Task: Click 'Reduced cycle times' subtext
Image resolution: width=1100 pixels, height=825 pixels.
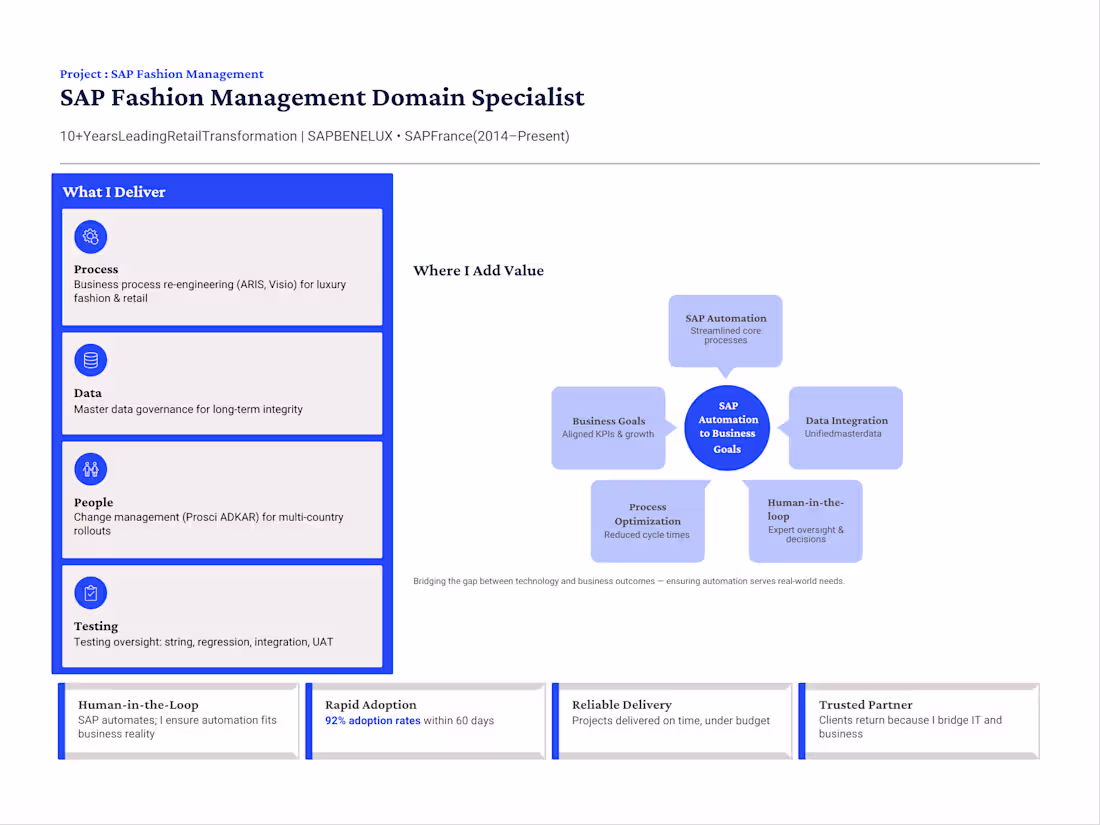Action: click(647, 535)
